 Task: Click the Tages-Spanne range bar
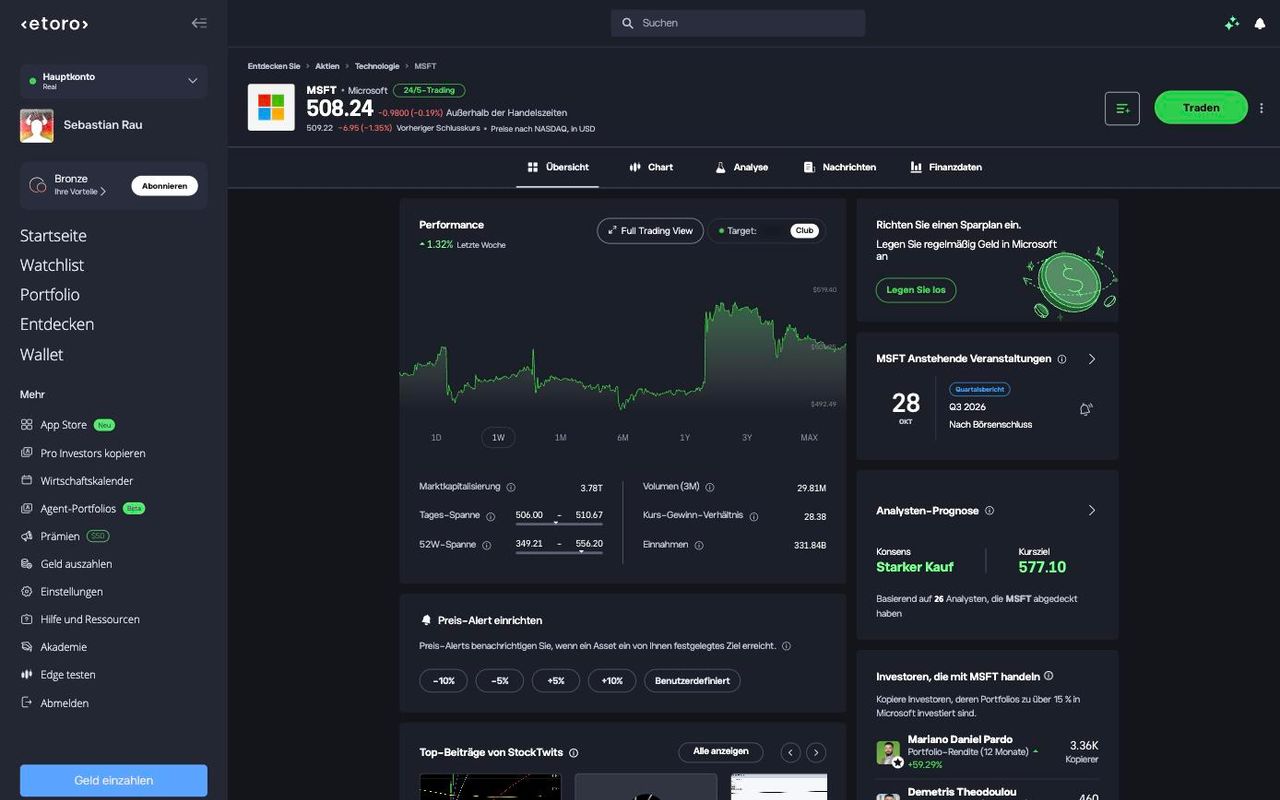[x=559, y=522]
